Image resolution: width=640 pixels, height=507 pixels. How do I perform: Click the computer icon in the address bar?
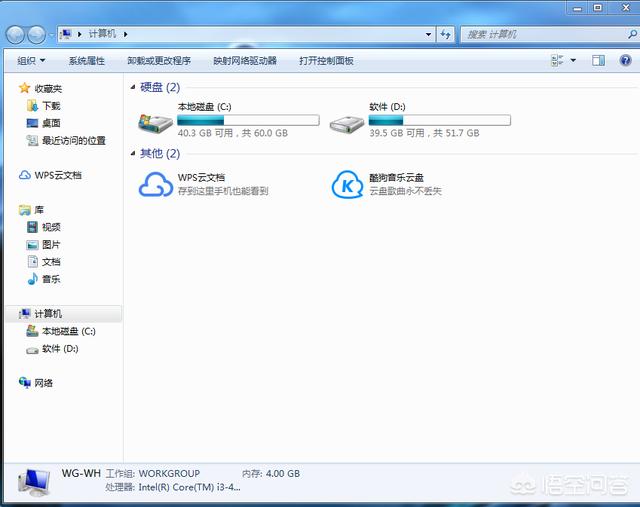65,34
